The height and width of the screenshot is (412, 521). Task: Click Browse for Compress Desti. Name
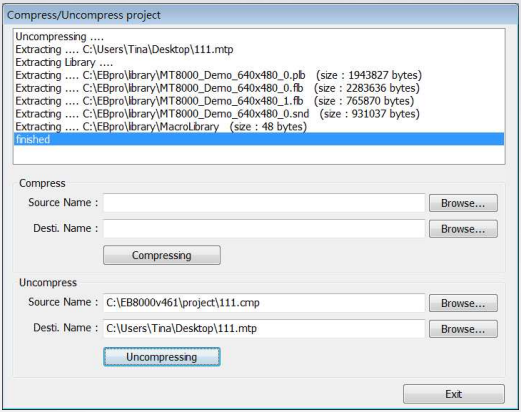click(x=463, y=229)
